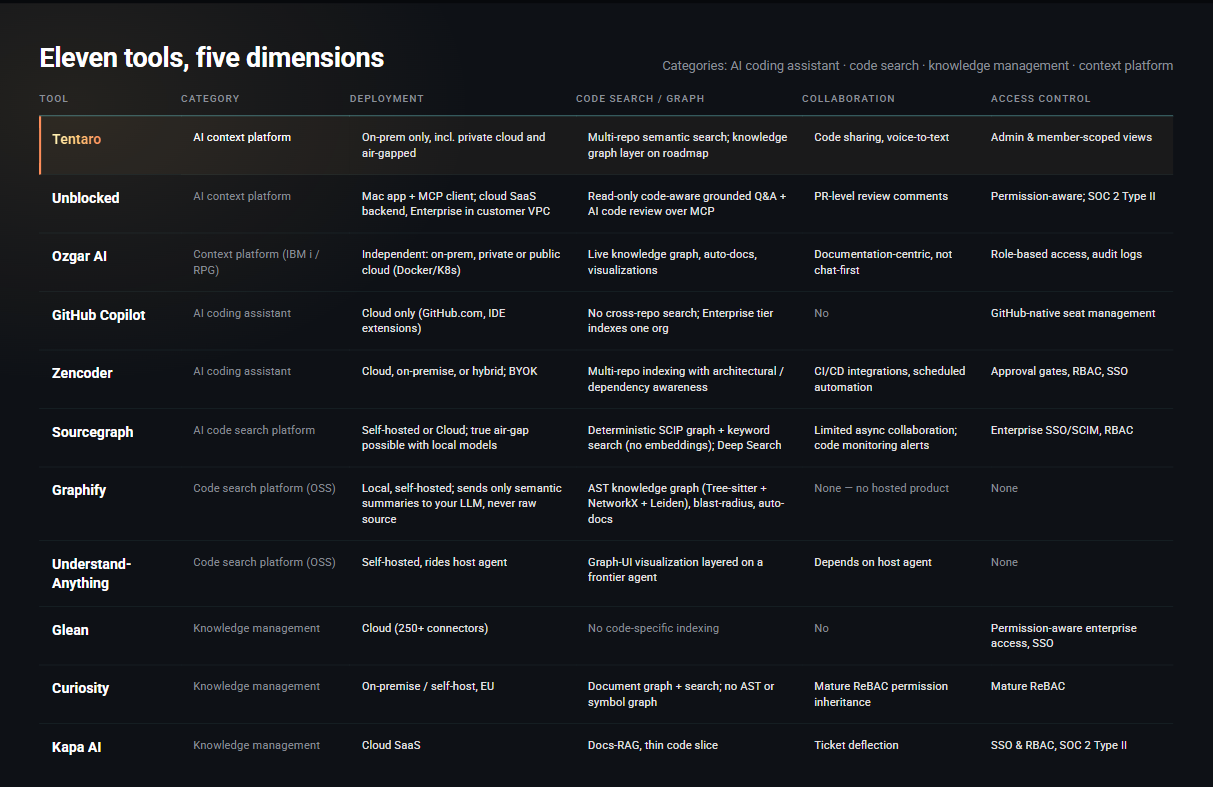This screenshot has height=787, width=1213.
Task: Click the GitHub Copilot tool name
Action: [98, 315]
